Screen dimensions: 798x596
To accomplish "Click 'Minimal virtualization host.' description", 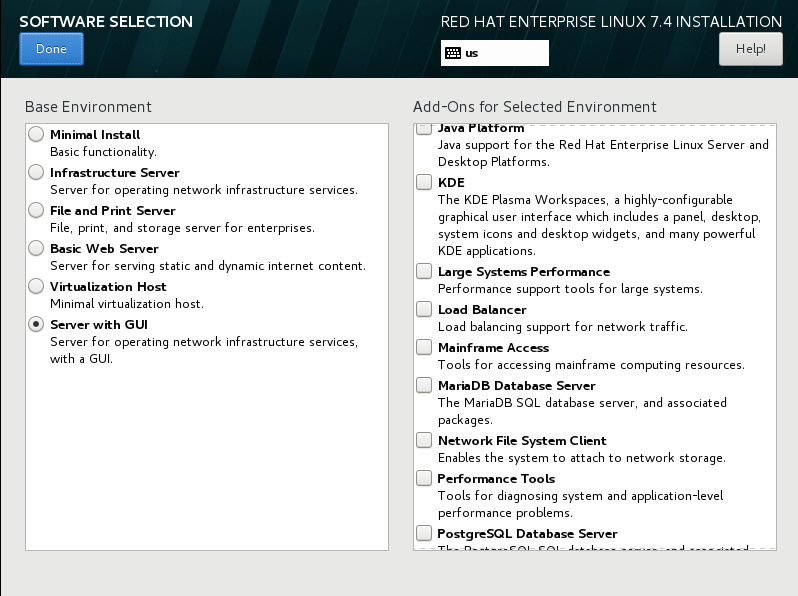I will tap(127, 304).
